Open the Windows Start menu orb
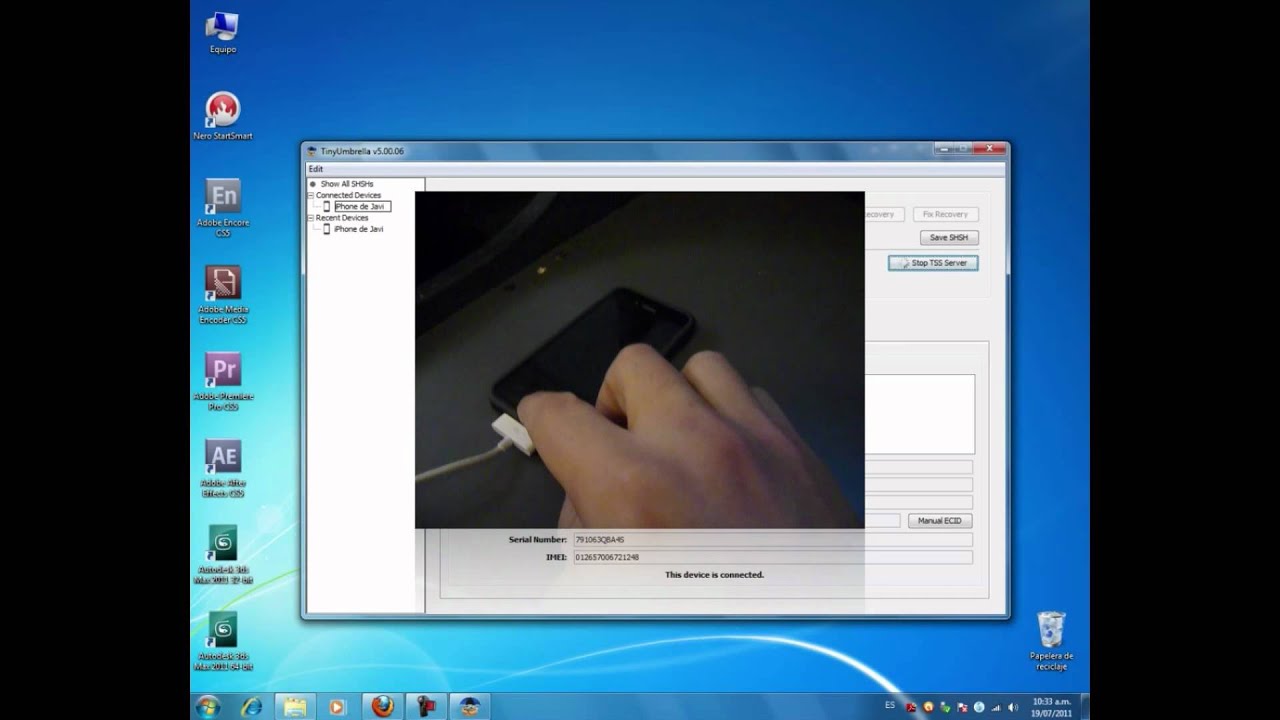 (208, 706)
